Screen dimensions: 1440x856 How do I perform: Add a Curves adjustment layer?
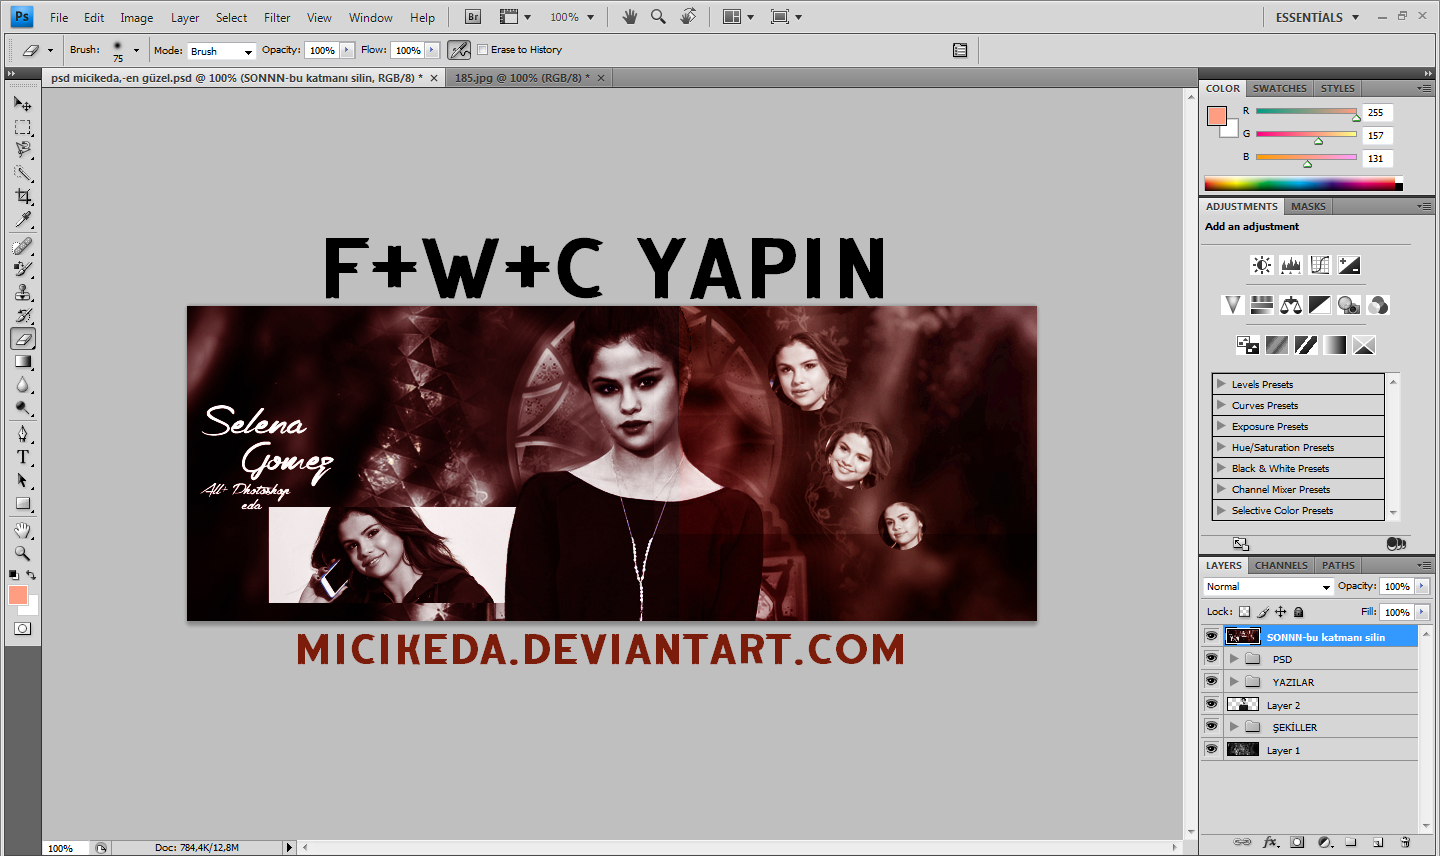pos(1320,265)
